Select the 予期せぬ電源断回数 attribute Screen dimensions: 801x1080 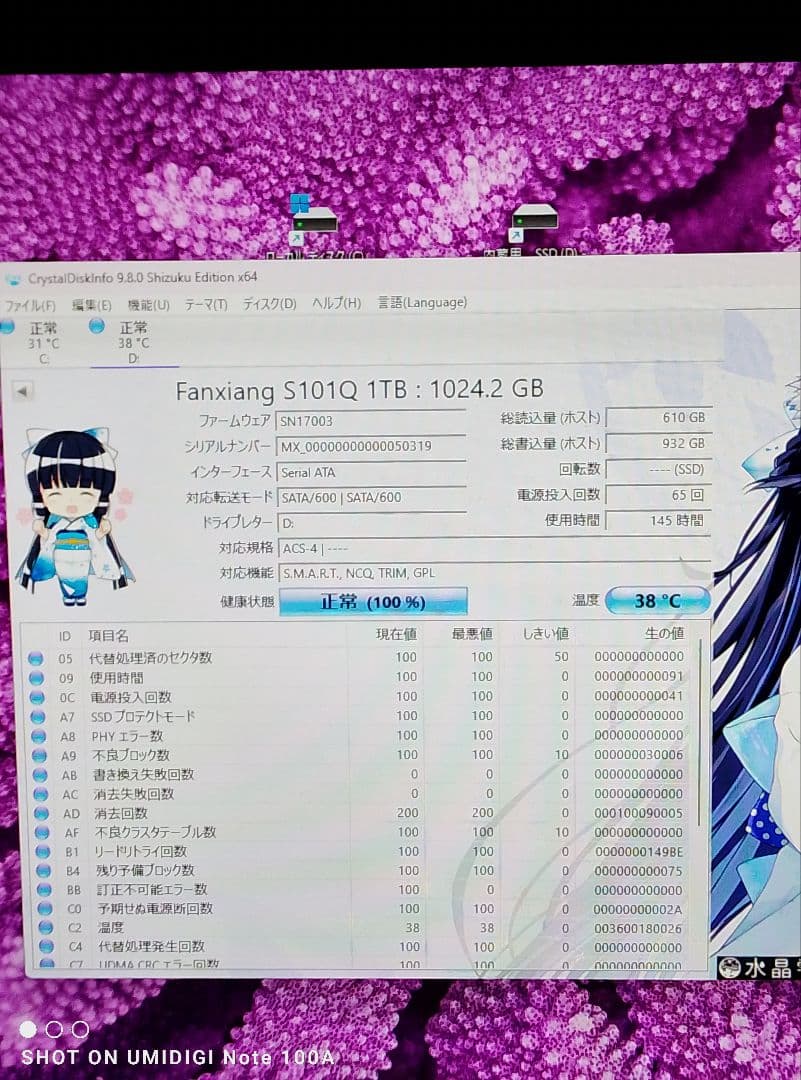coord(156,908)
